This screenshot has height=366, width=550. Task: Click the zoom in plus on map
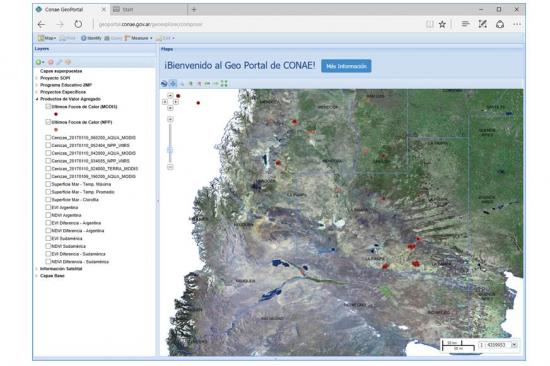point(170,120)
